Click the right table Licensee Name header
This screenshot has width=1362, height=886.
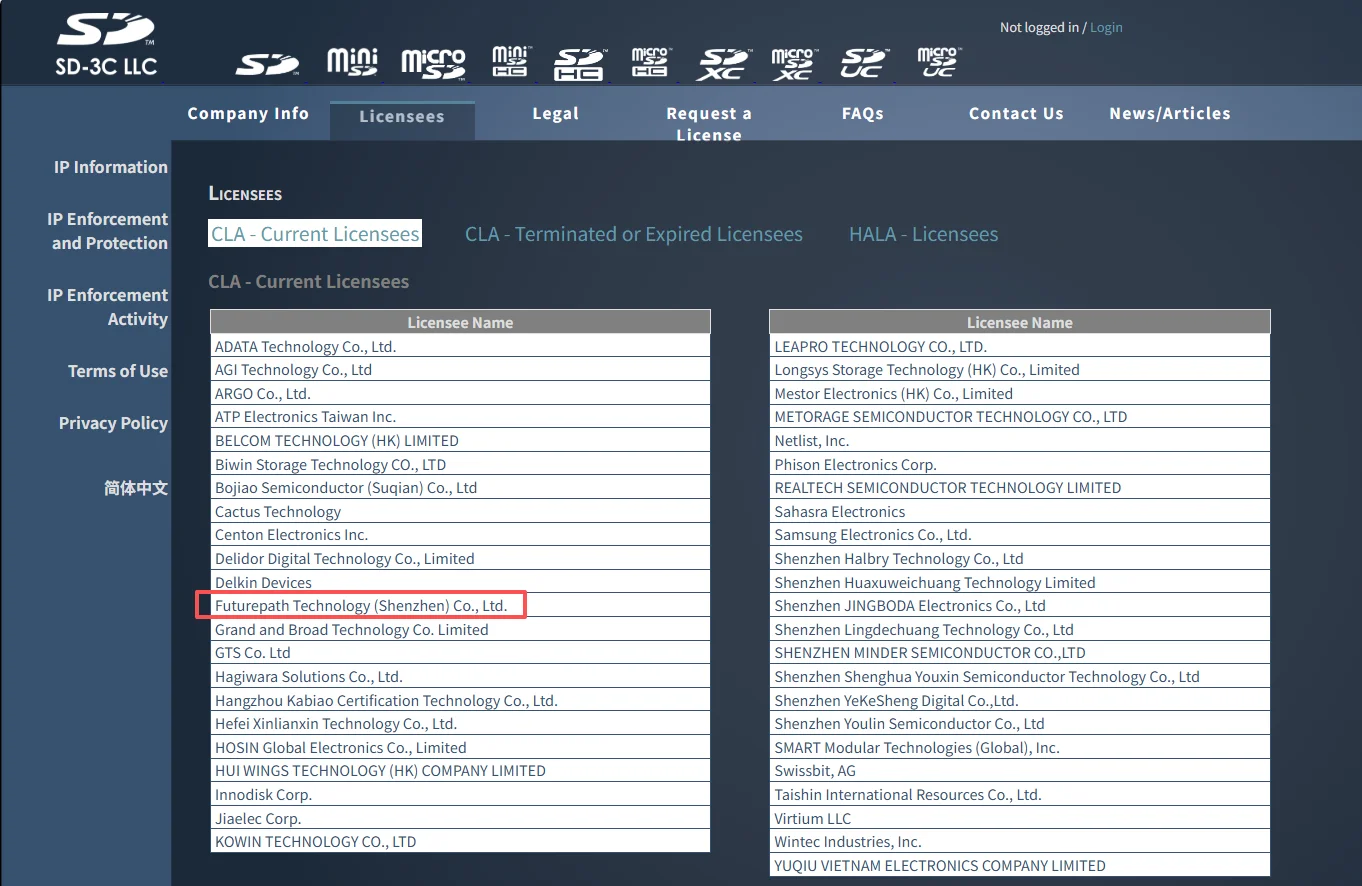1020,322
